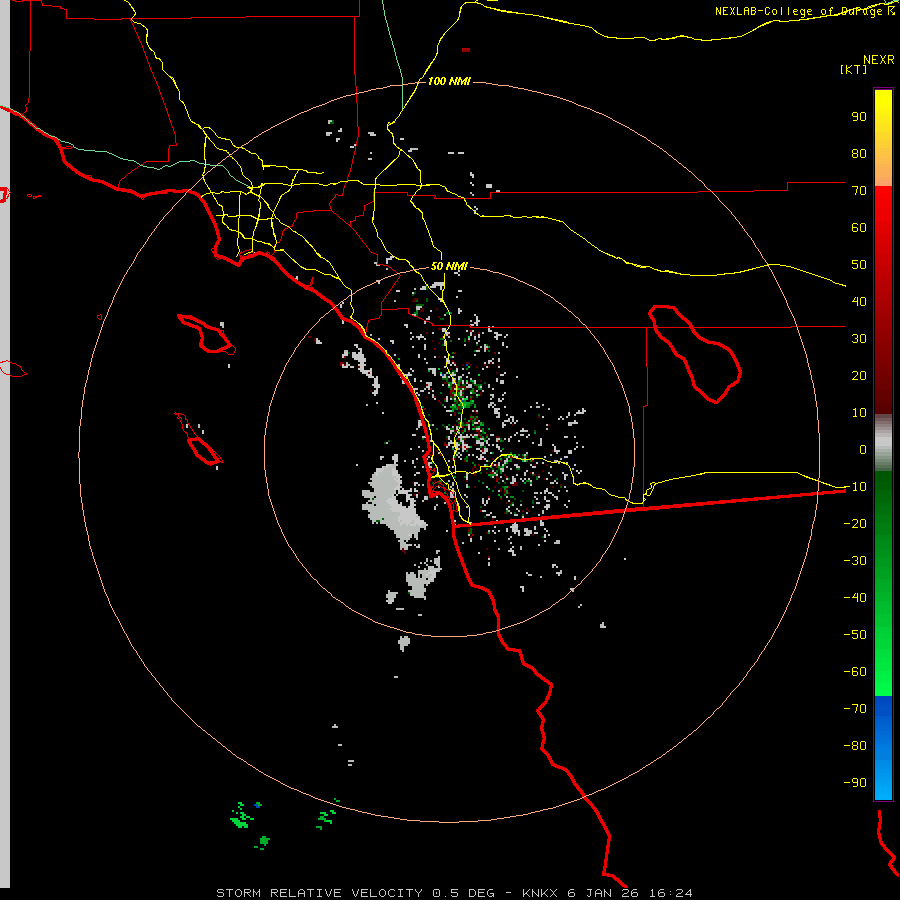Click the 0 value on velocity scale
This screenshot has height=900, width=900.
863,449
